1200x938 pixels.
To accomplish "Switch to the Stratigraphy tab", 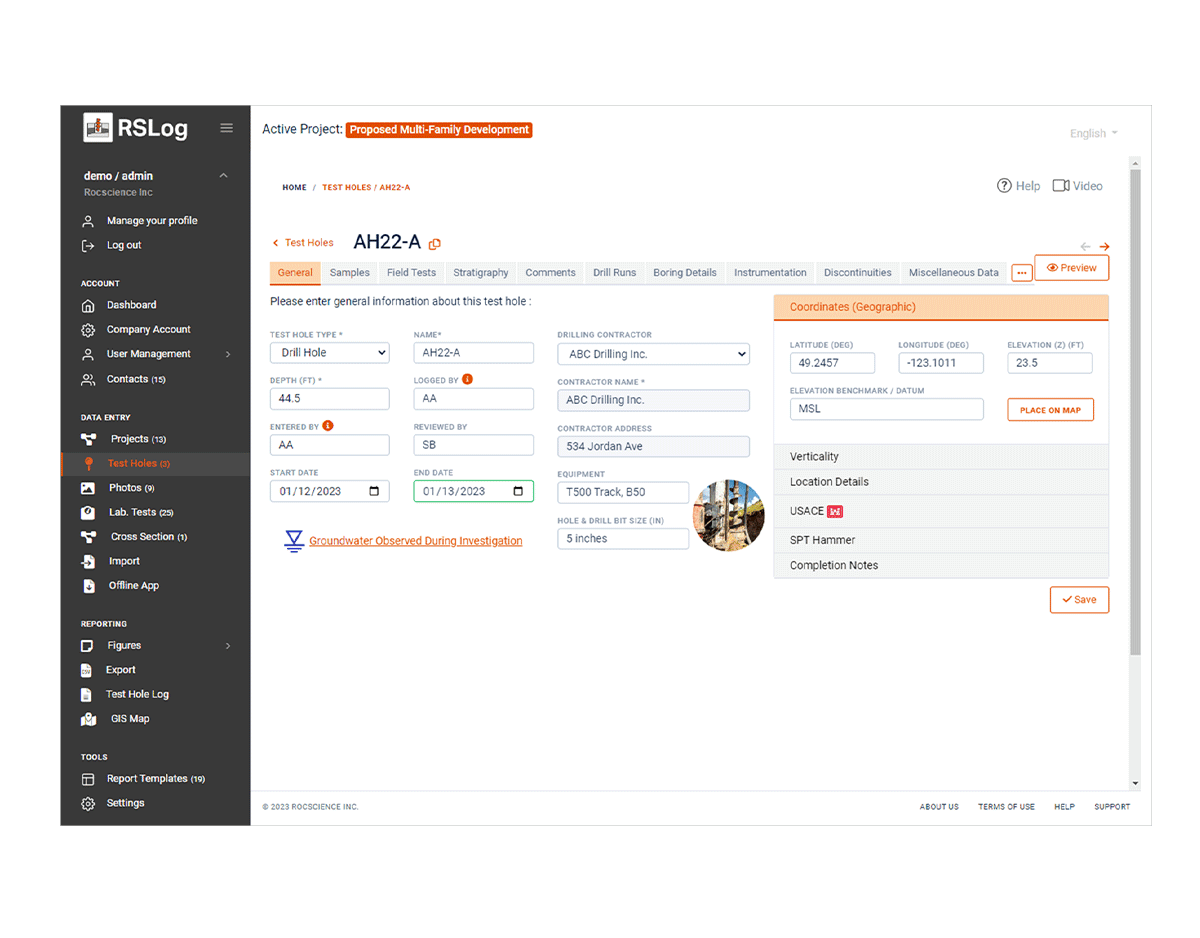I will (480, 273).
